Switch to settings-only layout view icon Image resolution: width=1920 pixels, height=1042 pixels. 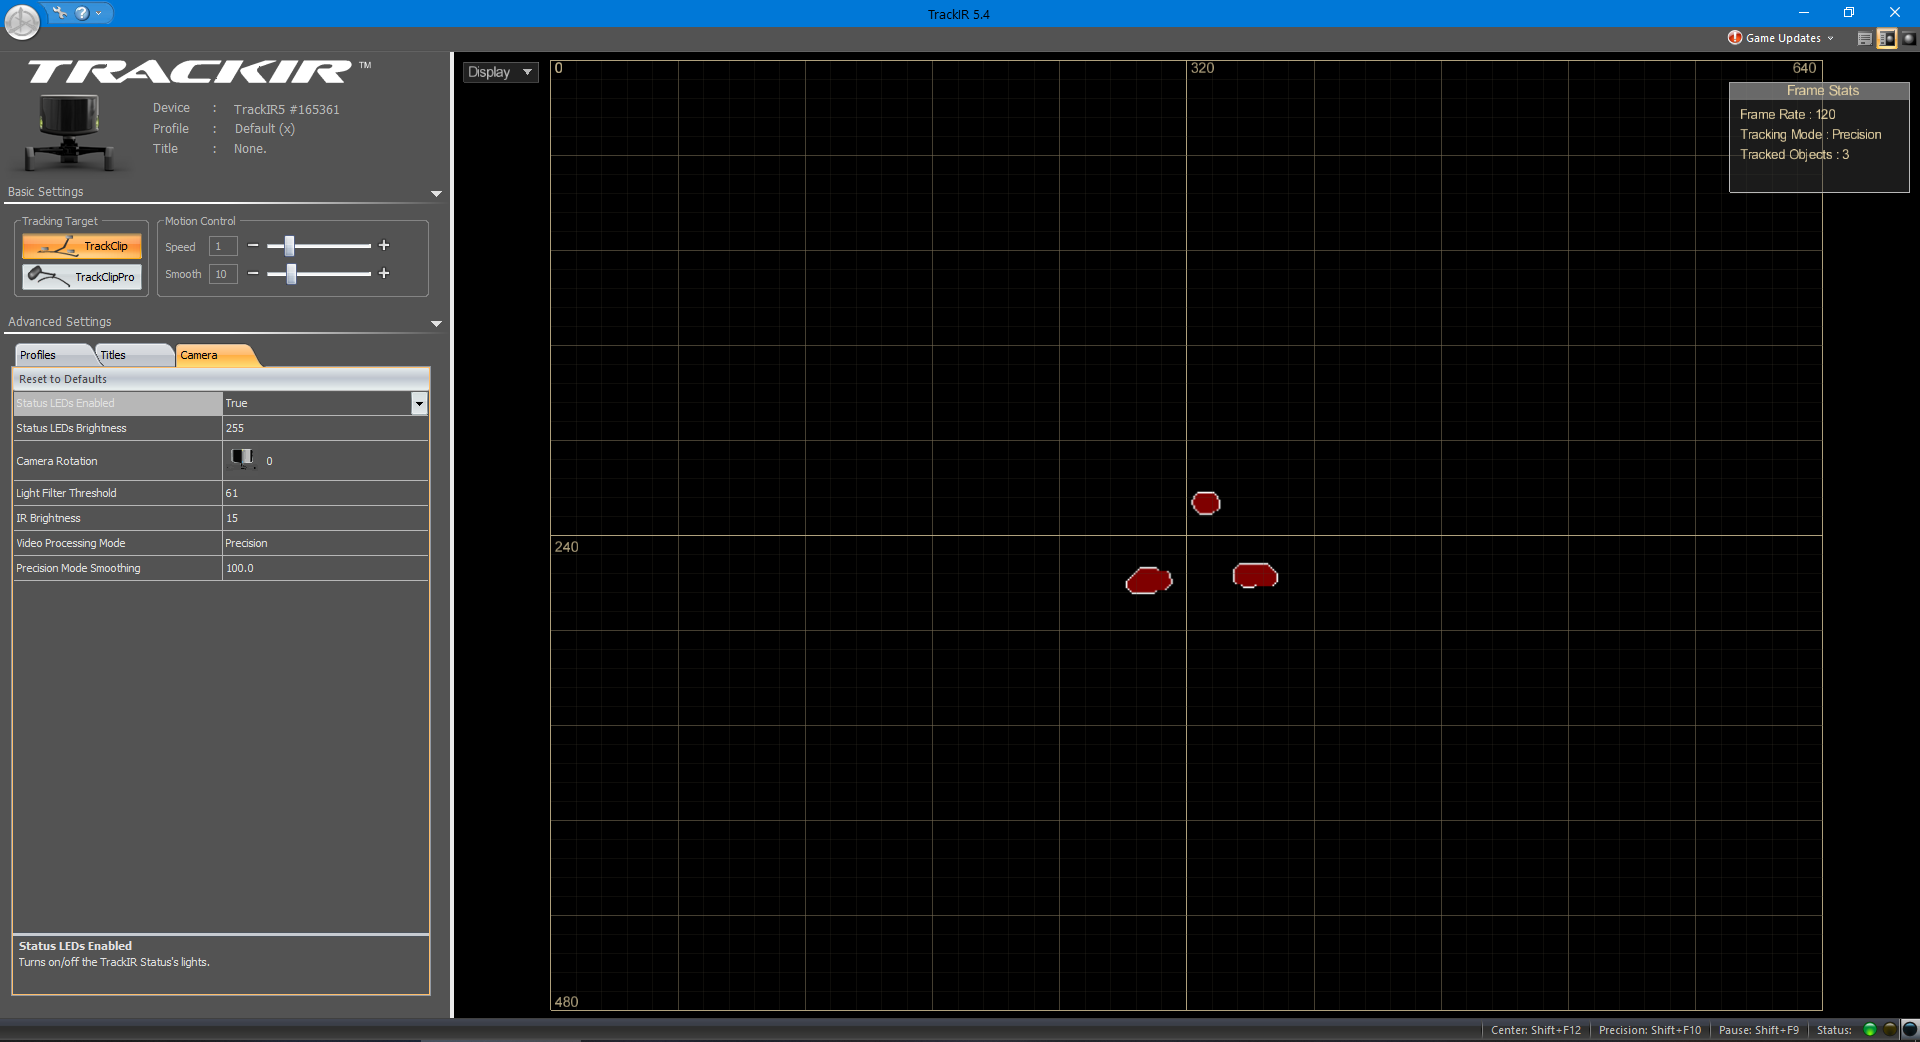point(1864,39)
